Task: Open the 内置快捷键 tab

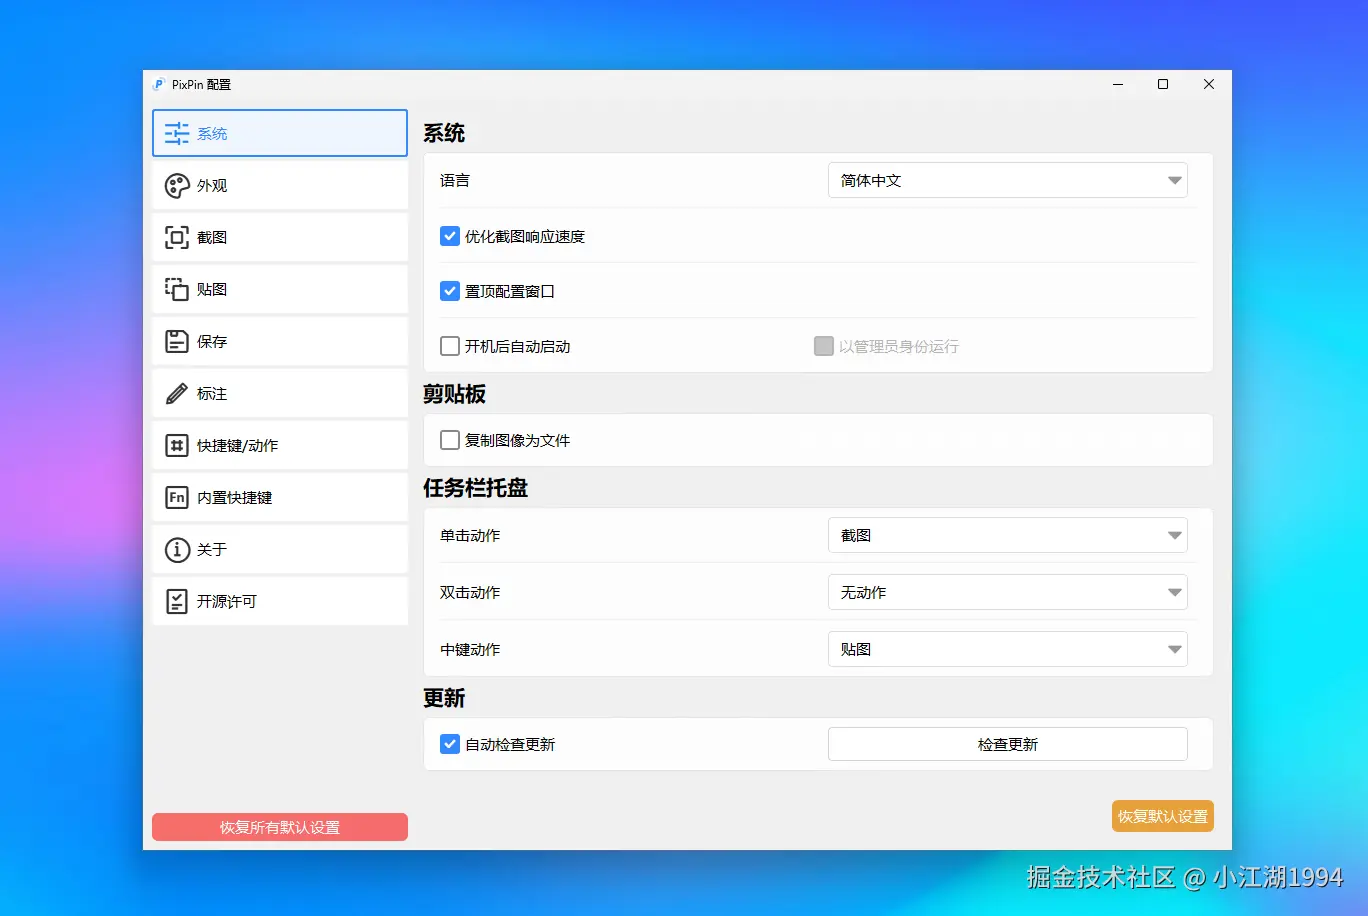Action: (280, 497)
